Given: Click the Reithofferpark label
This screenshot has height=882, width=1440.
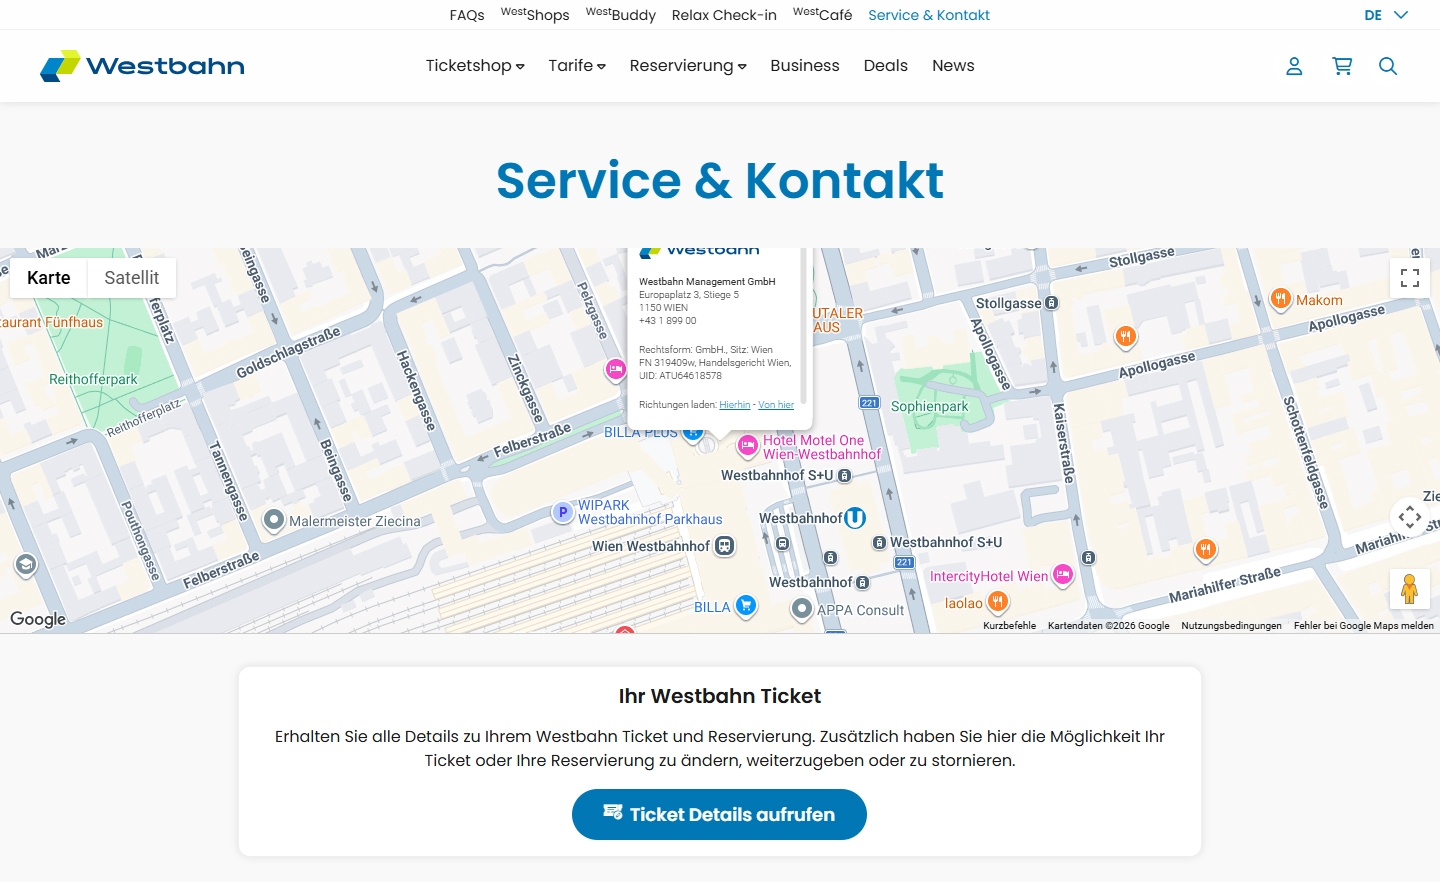Looking at the screenshot, I should pos(93,380).
